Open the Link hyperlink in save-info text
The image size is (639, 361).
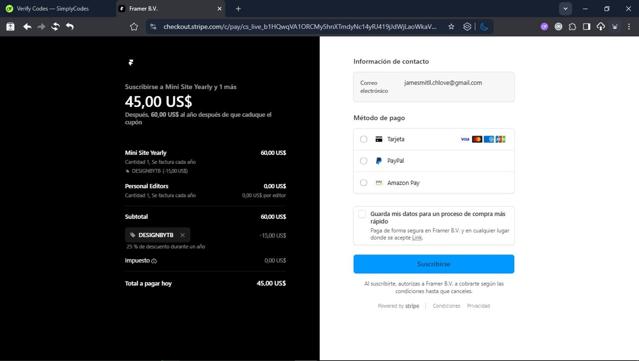(416, 238)
